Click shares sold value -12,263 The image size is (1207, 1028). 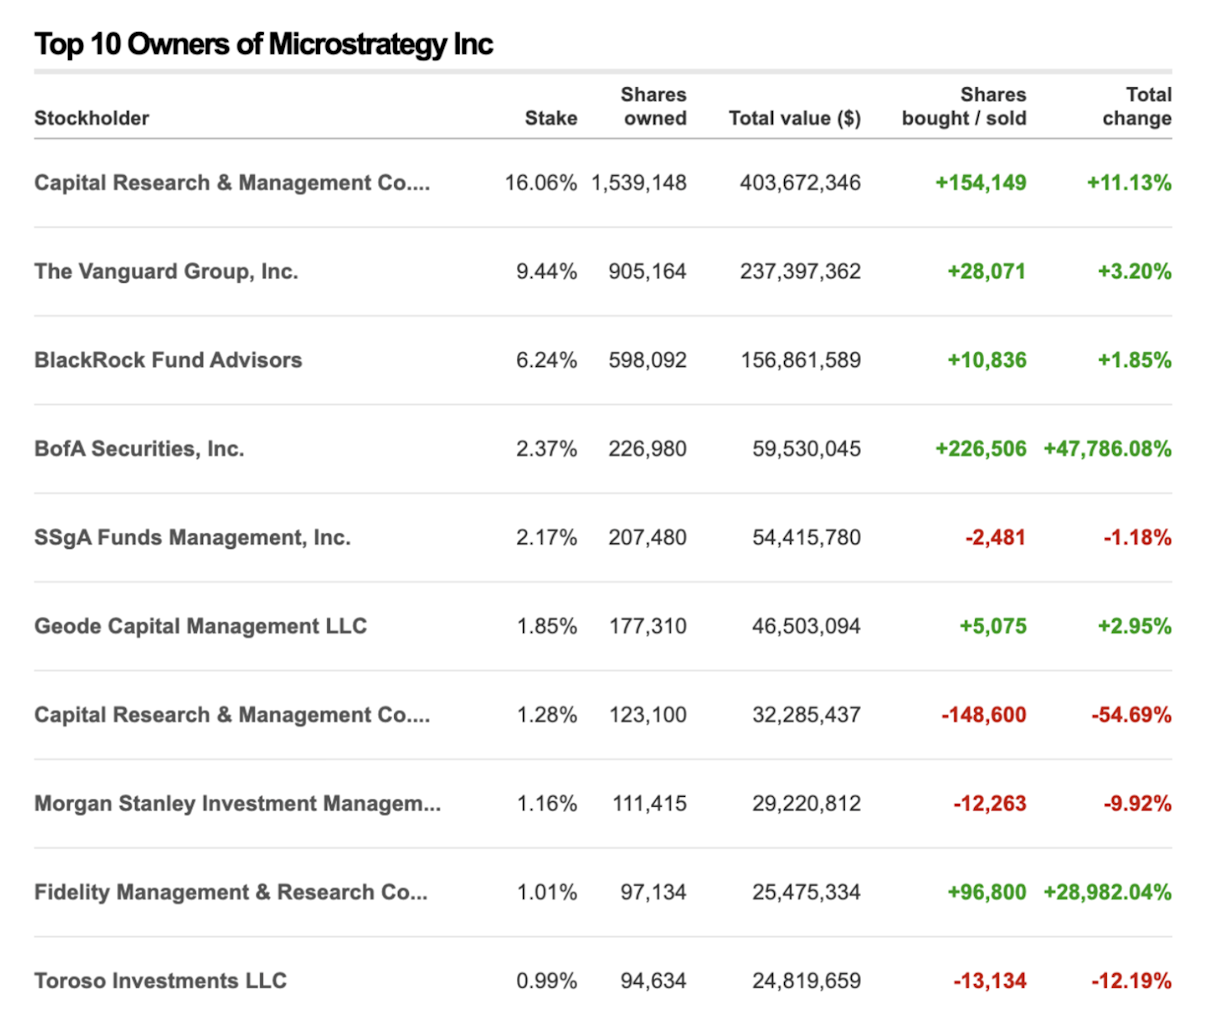coord(990,804)
